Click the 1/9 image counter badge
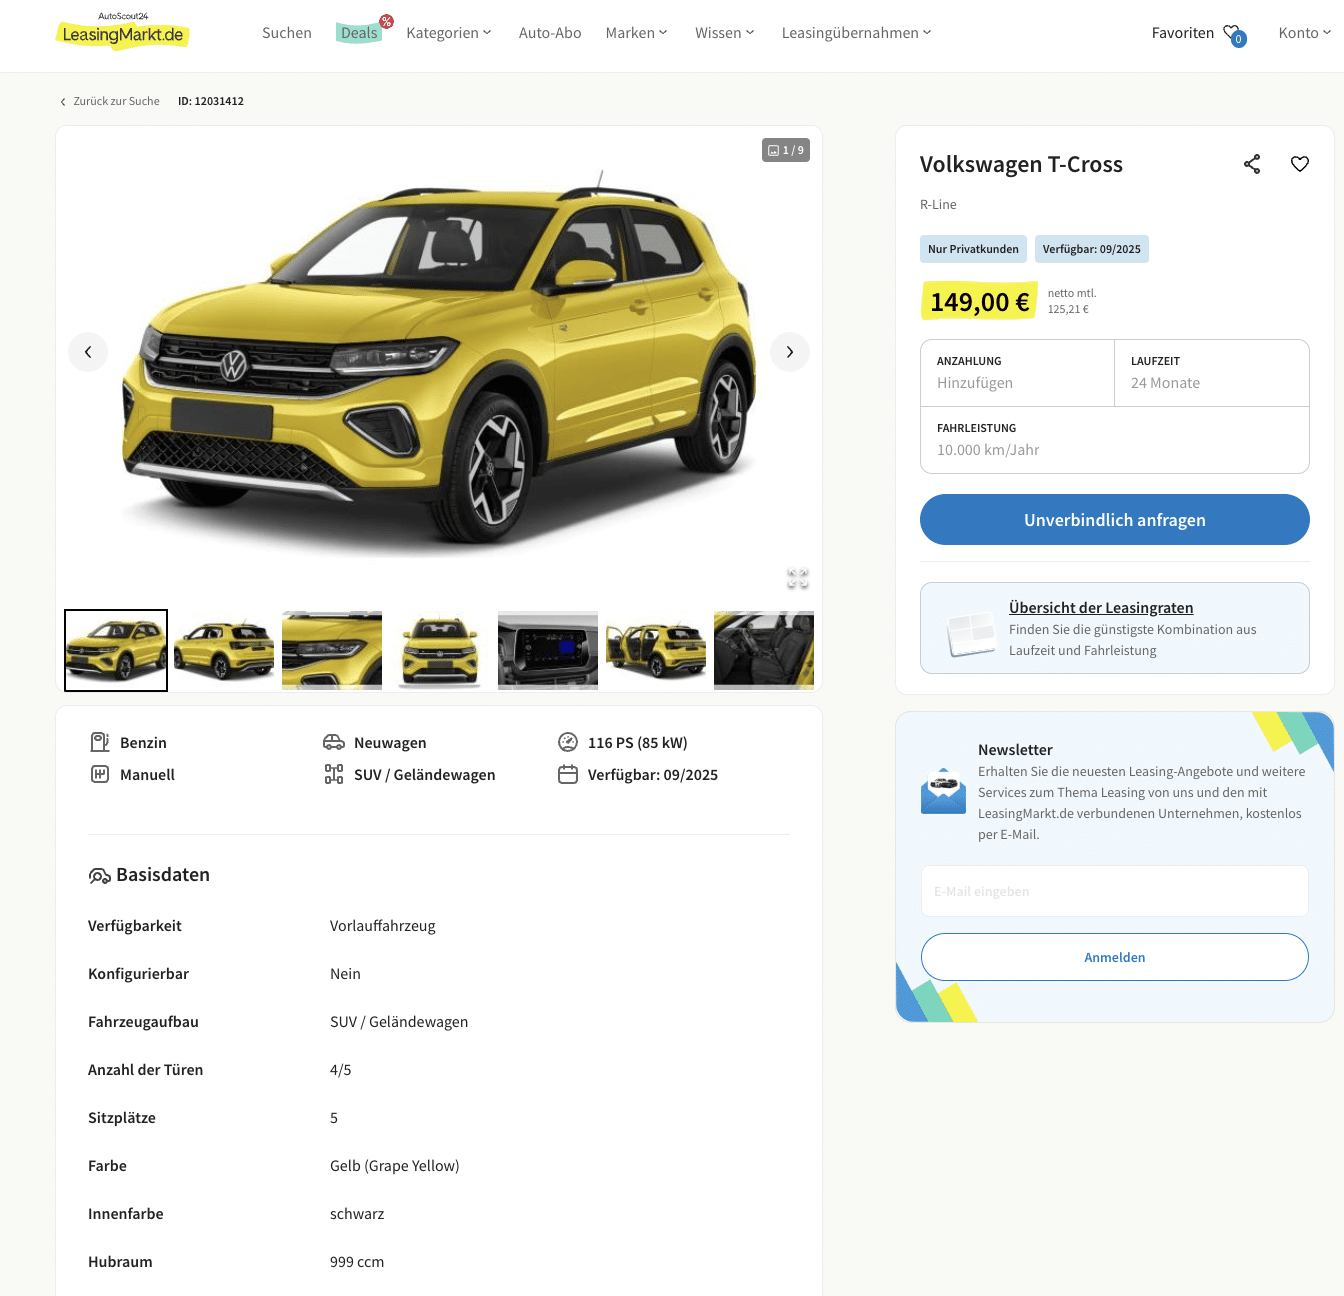The width and height of the screenshot is (1344, 1296). pyautogui.click(x=786, y=150)
